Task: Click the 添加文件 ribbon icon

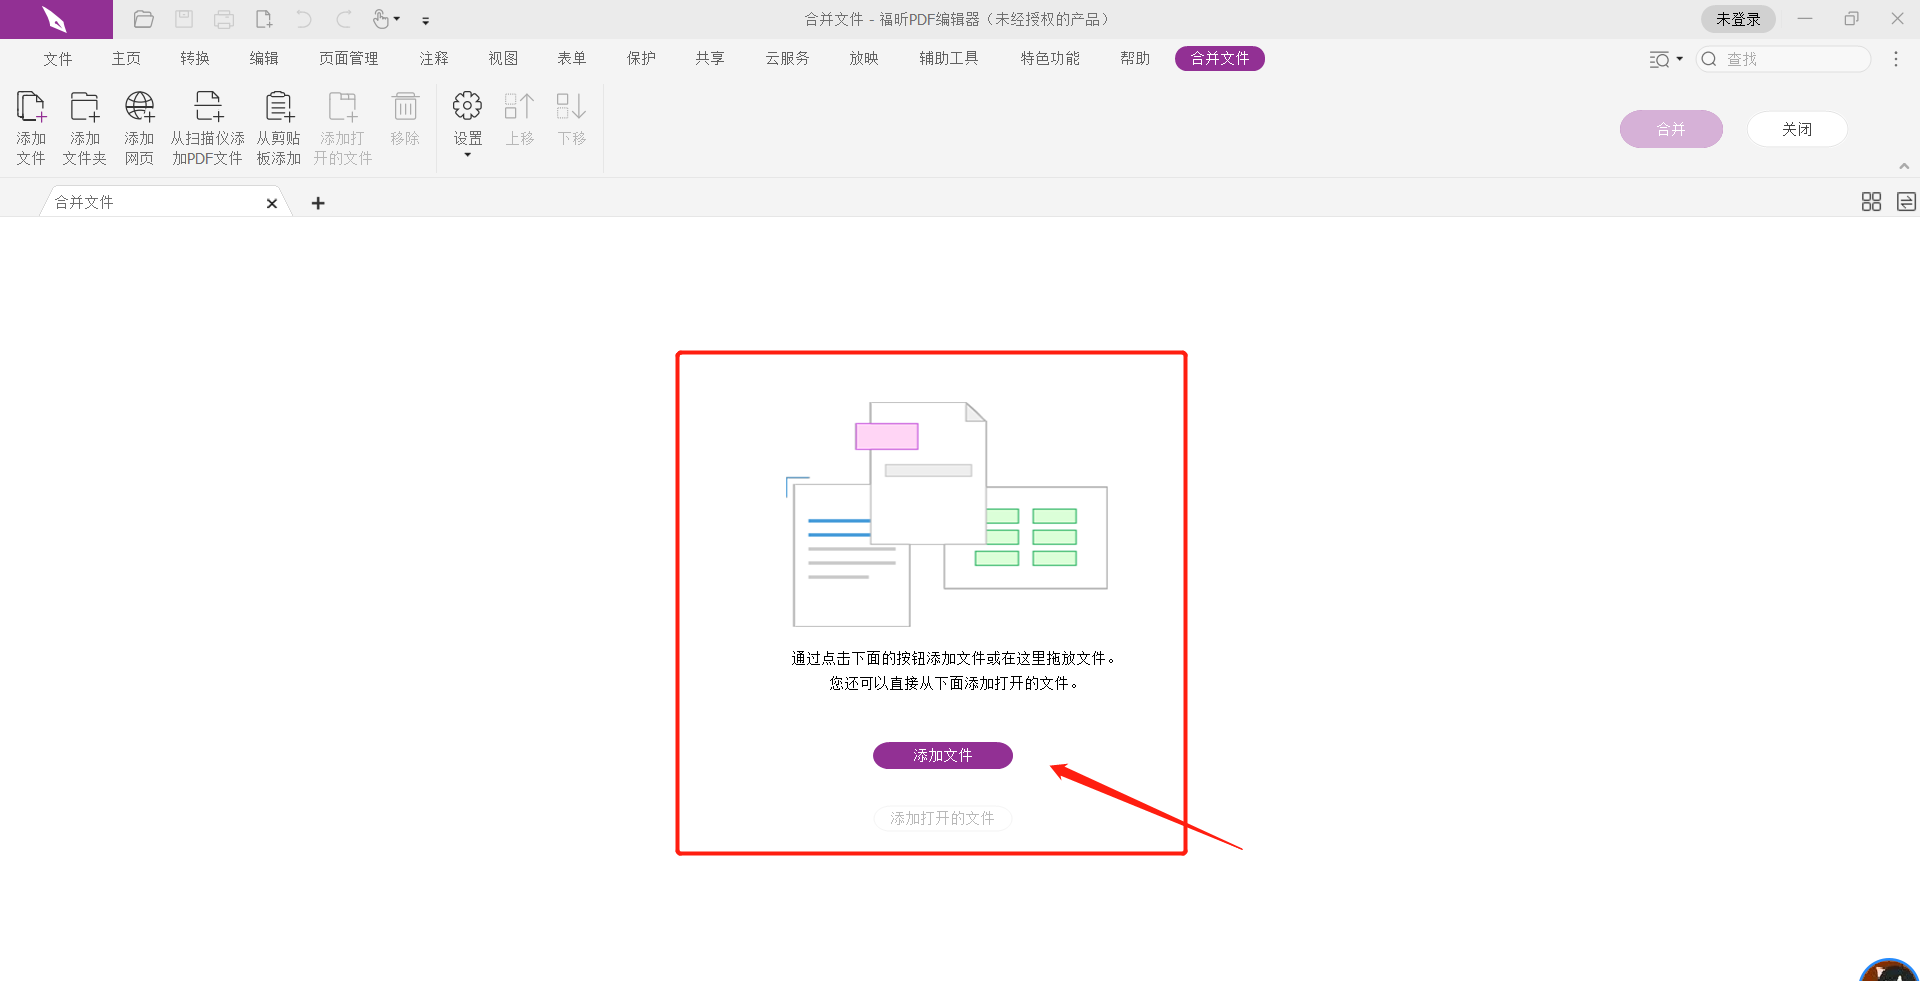Action: [x=31, y=105]
